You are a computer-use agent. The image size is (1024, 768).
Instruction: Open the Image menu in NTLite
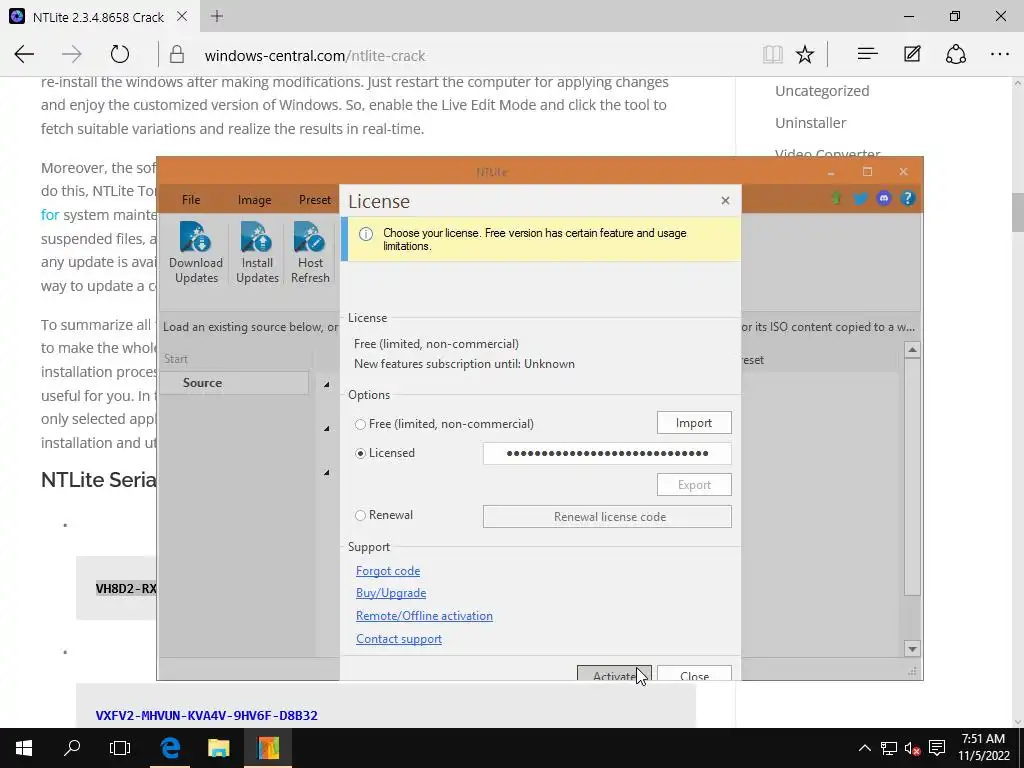point(254,200)
